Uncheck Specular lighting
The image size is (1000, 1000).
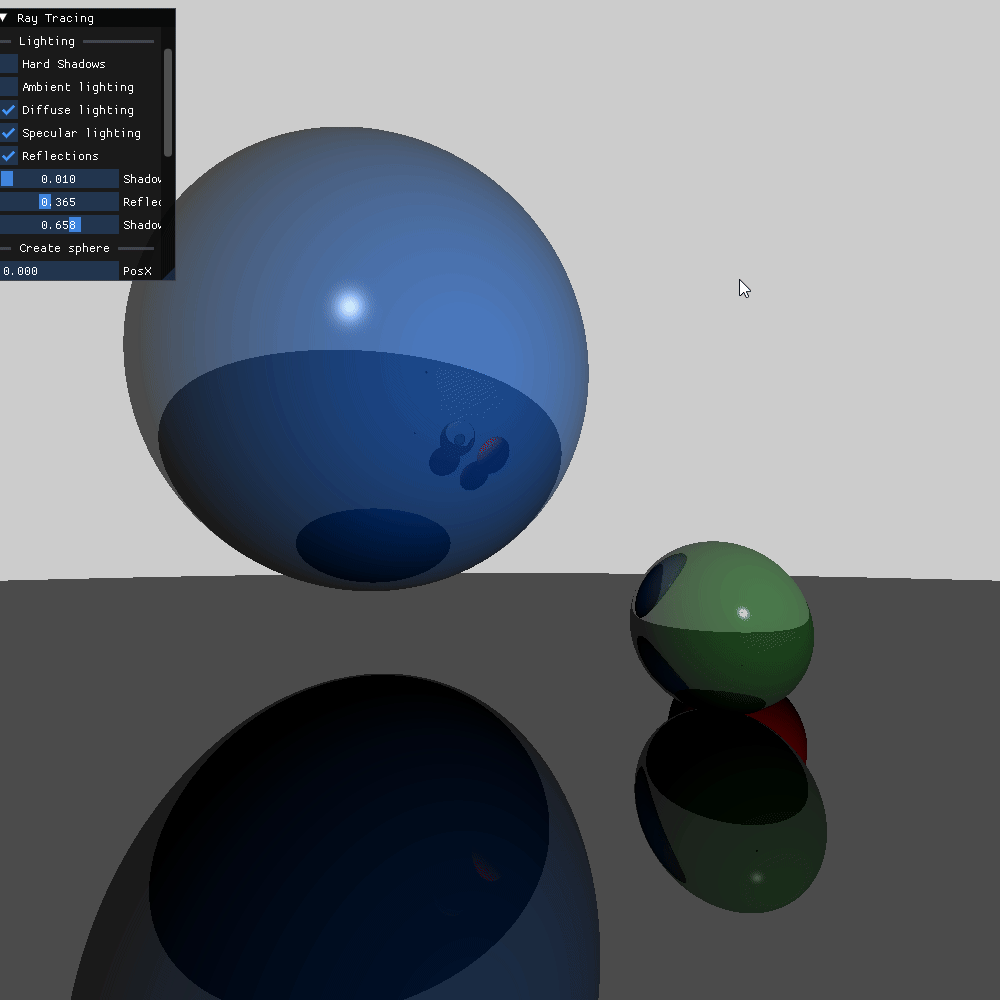tap(9, 133)
